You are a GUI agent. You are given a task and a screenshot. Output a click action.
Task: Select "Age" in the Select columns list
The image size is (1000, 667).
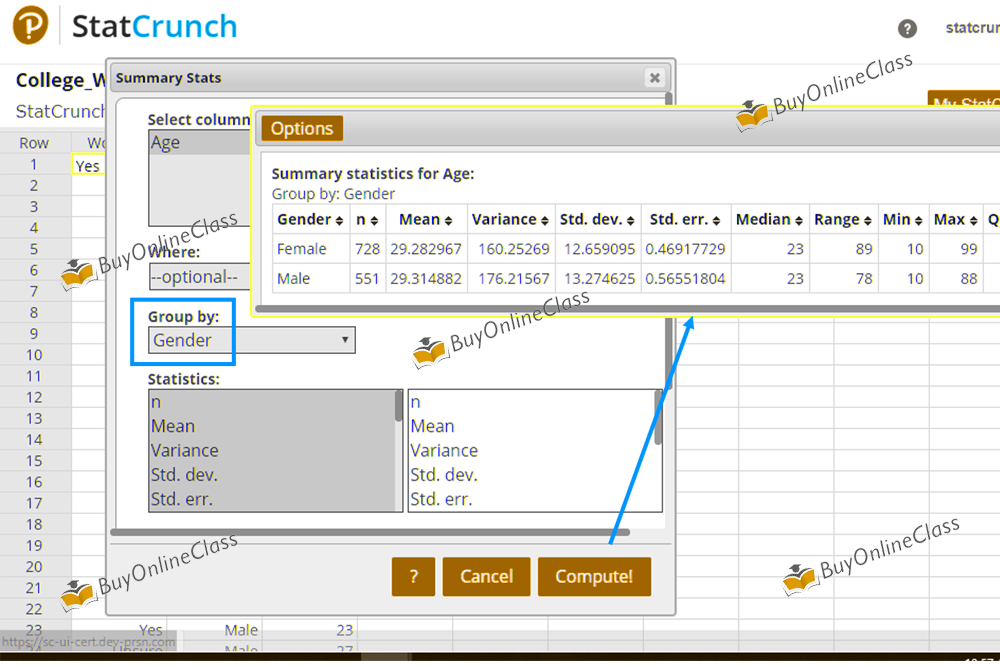point(165,141)
